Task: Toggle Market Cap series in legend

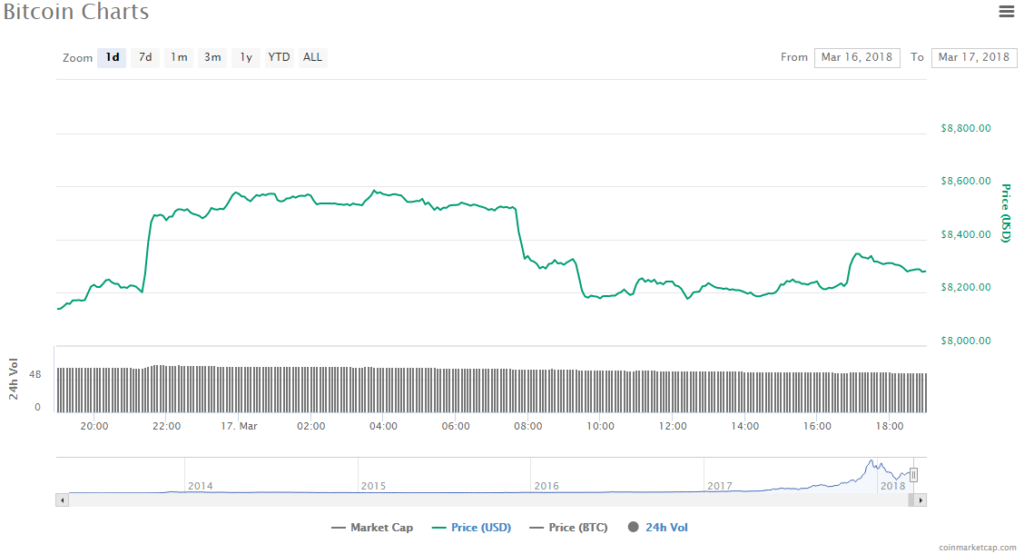Action: 374,527
